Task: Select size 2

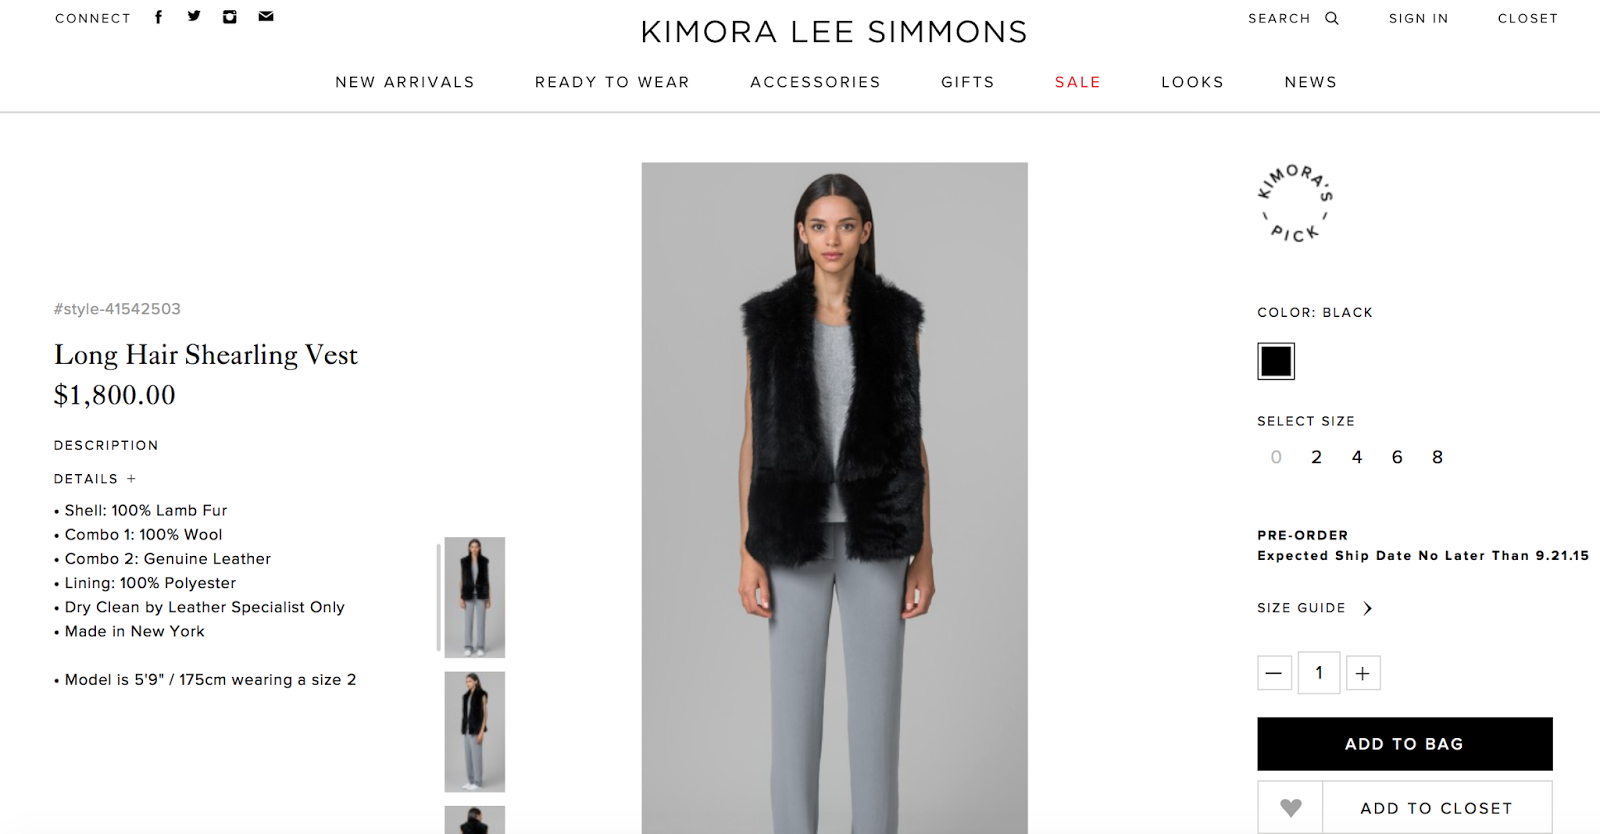Action: (1316, 457)
